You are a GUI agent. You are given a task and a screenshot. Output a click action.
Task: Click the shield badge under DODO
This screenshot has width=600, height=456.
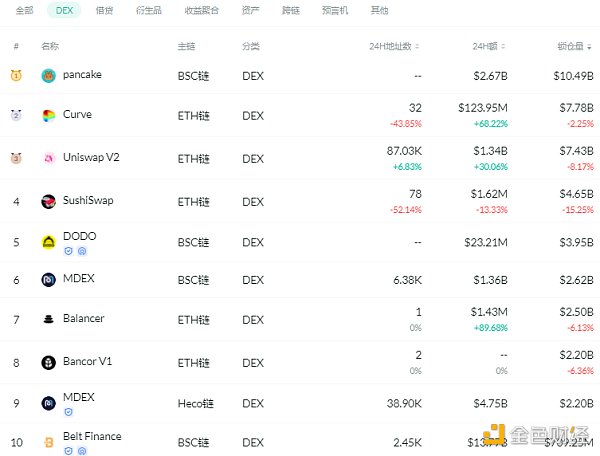69,252
